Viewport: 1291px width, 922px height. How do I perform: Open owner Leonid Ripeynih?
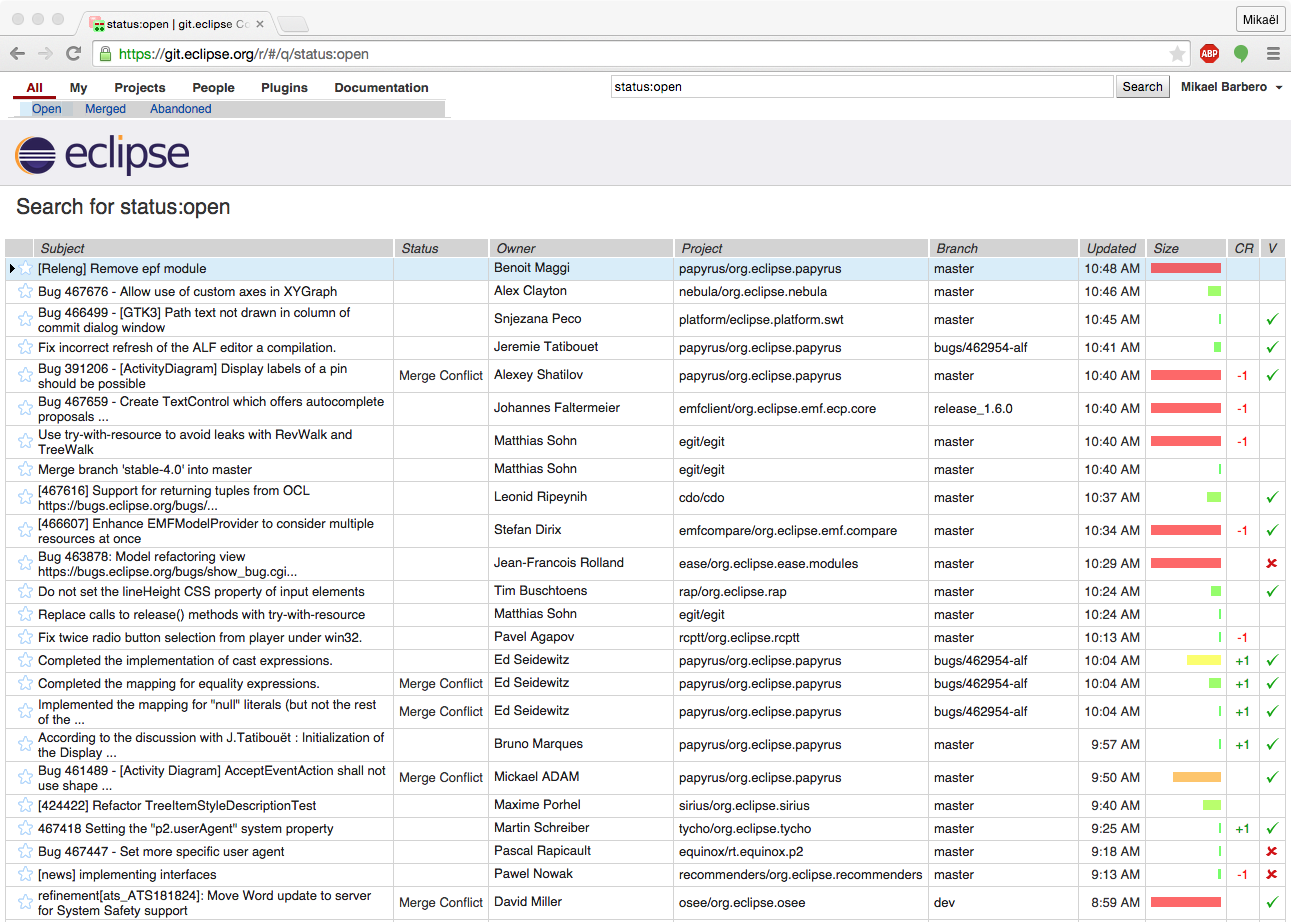click(x=540, y=496)
